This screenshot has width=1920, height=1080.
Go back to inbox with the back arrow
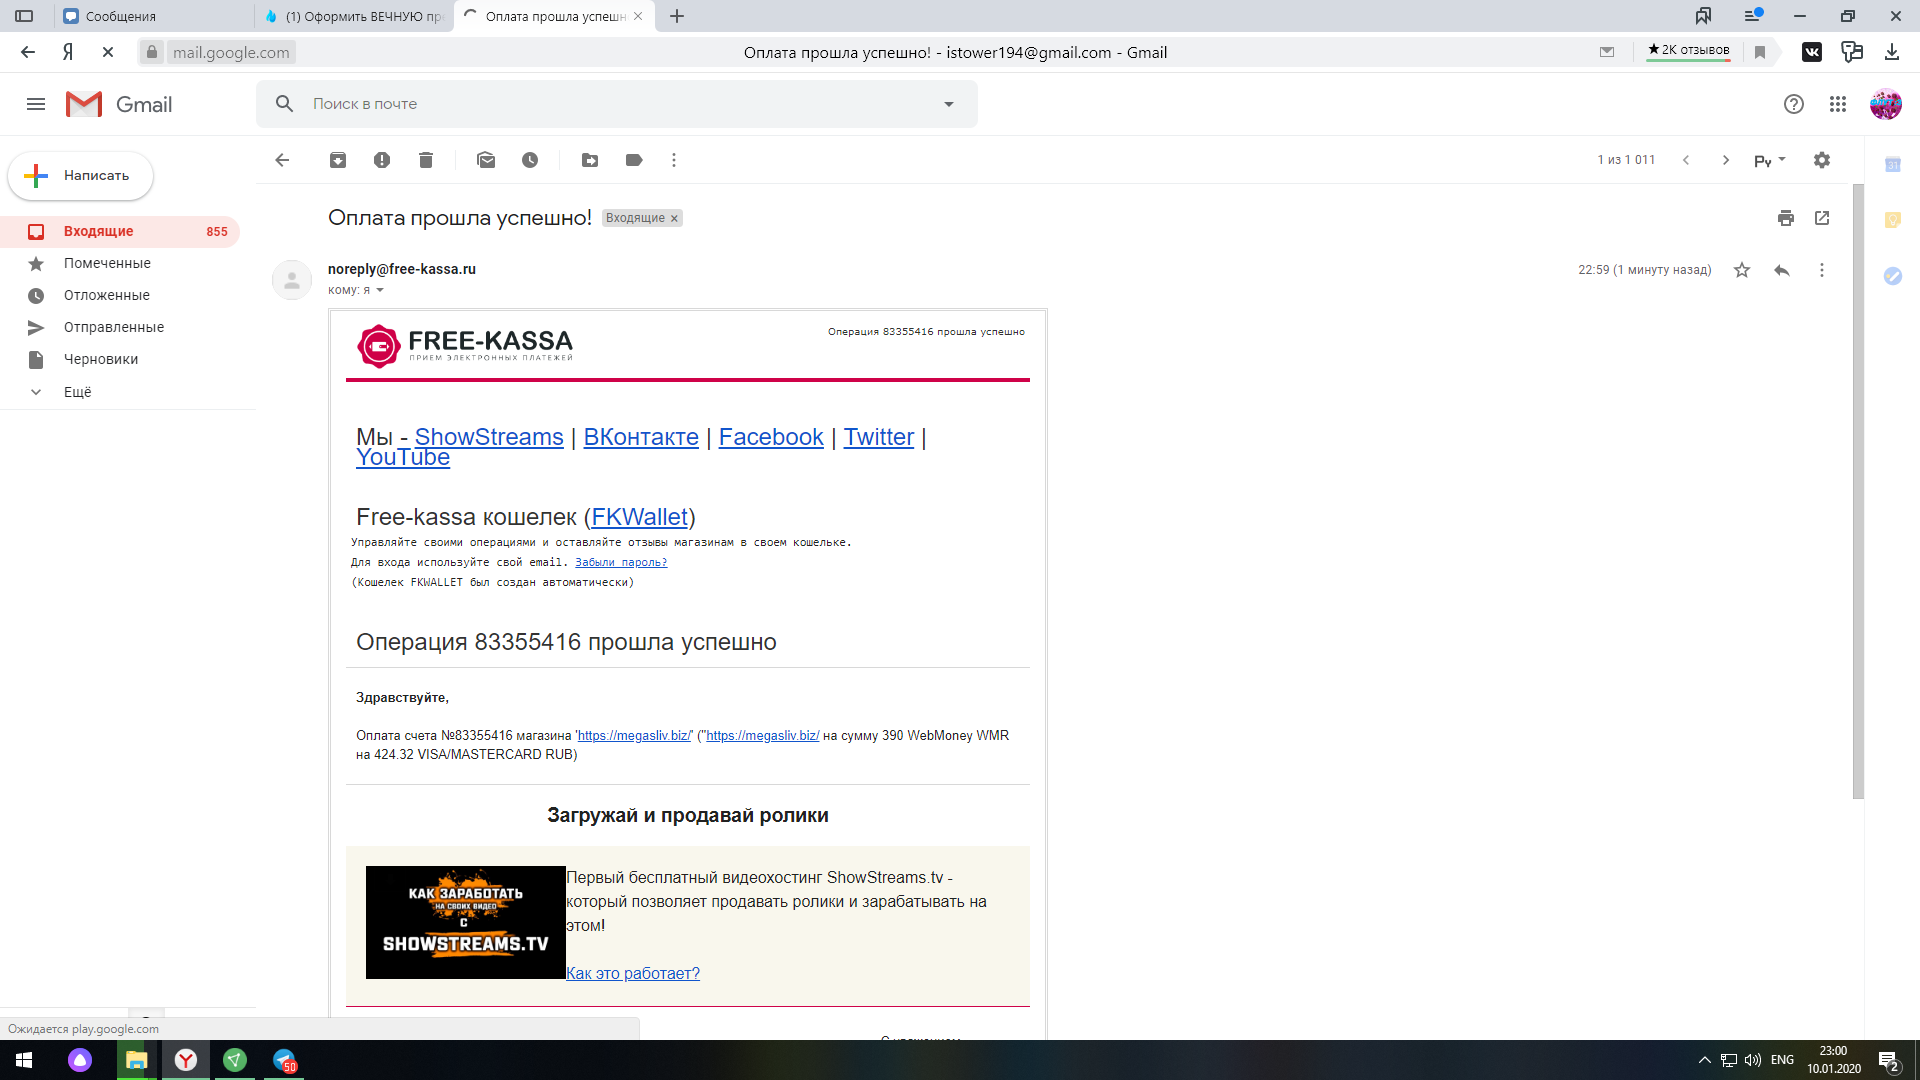(282, 160)
